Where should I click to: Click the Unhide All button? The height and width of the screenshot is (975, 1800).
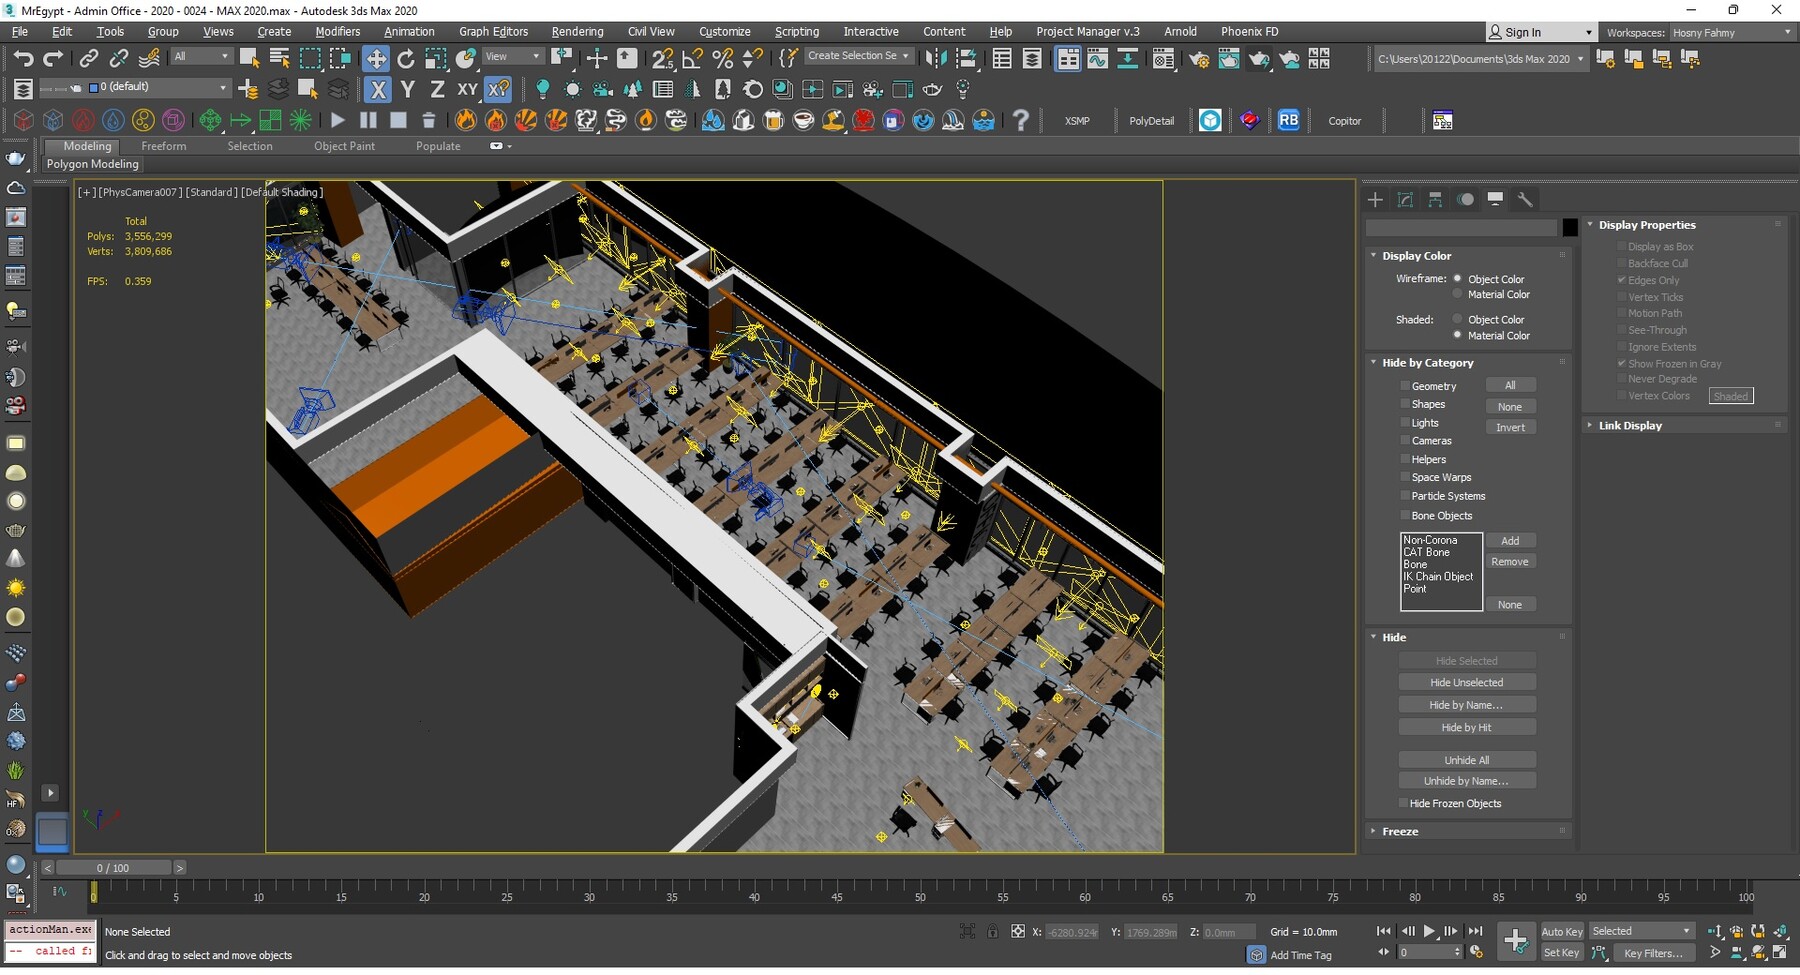pyautogui.click(x=1466, y=760)
